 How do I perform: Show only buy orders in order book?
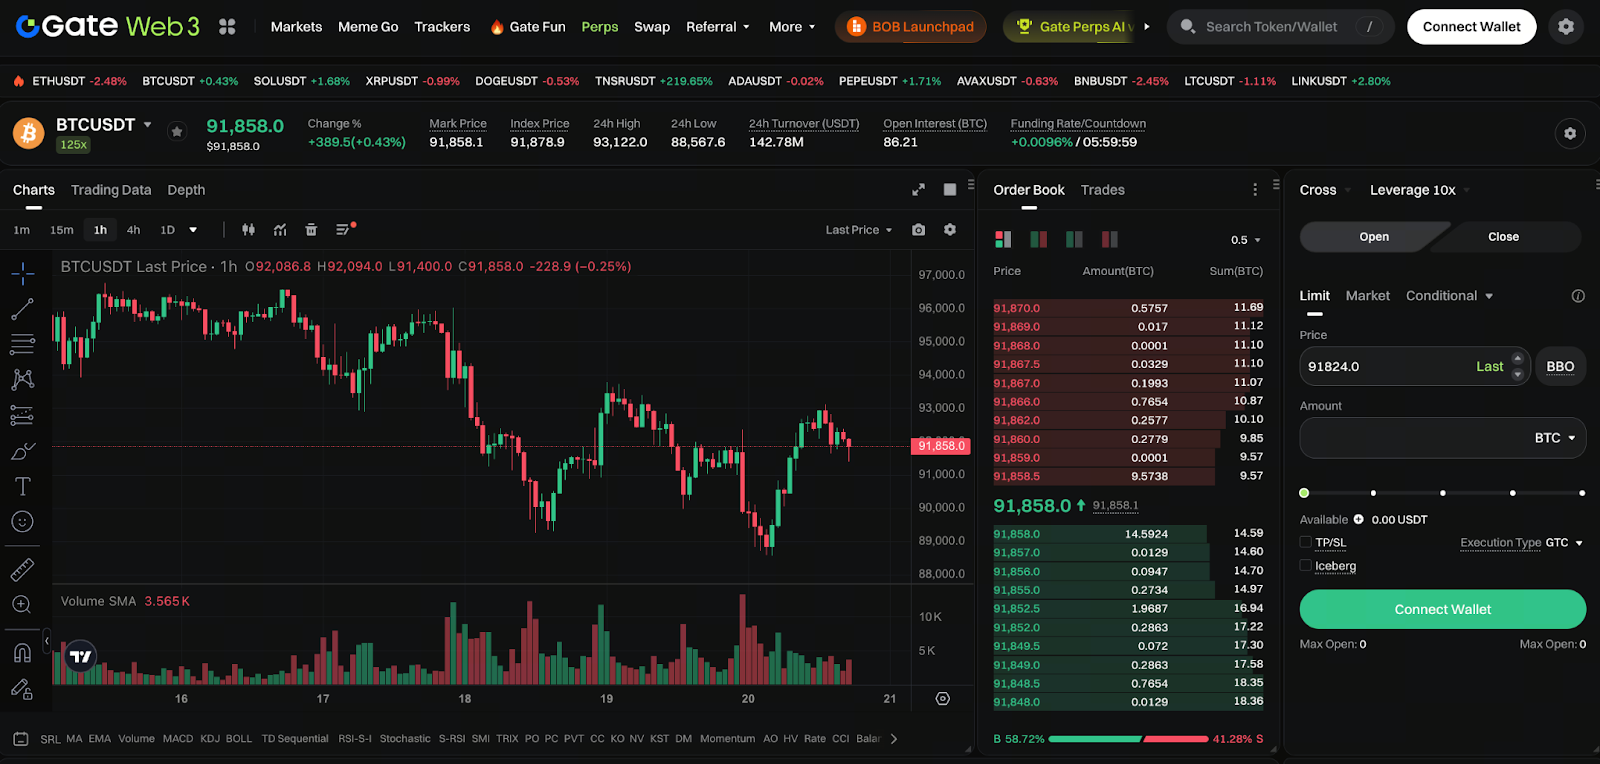click(x=1074, y=239)
